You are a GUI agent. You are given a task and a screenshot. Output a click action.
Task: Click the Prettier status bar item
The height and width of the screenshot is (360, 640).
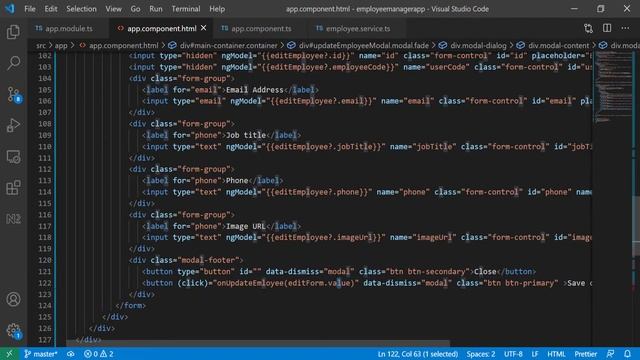pyautogui.click(x=586, y=354)
